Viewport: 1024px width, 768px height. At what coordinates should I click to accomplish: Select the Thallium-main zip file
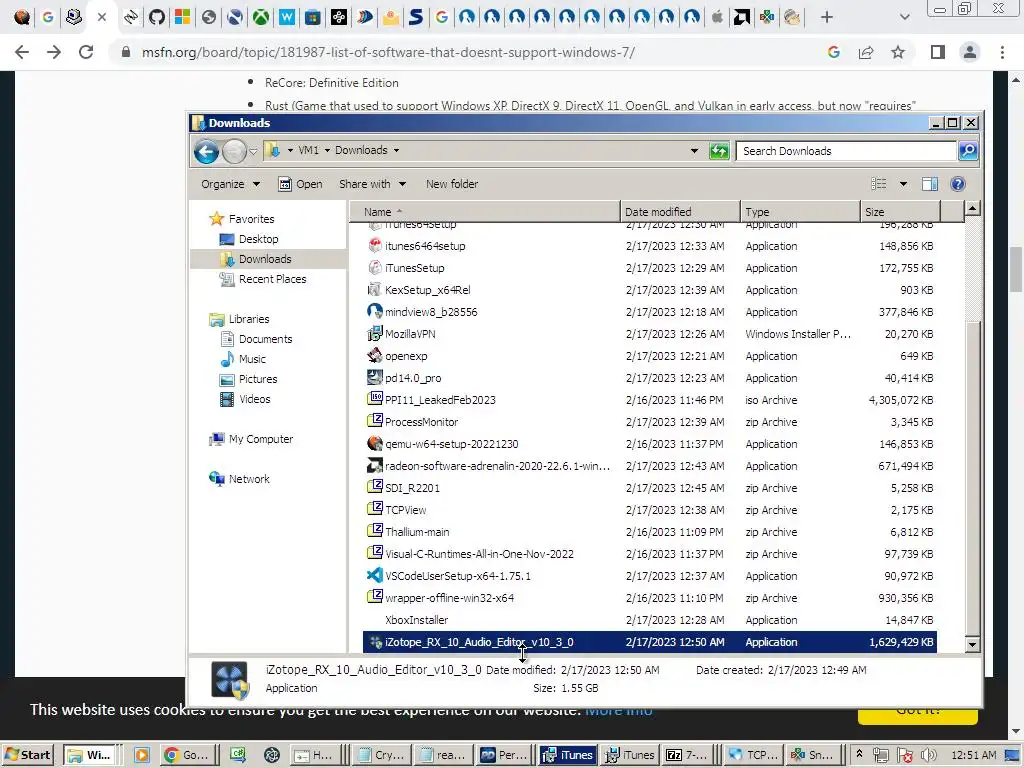click(417, 532)
